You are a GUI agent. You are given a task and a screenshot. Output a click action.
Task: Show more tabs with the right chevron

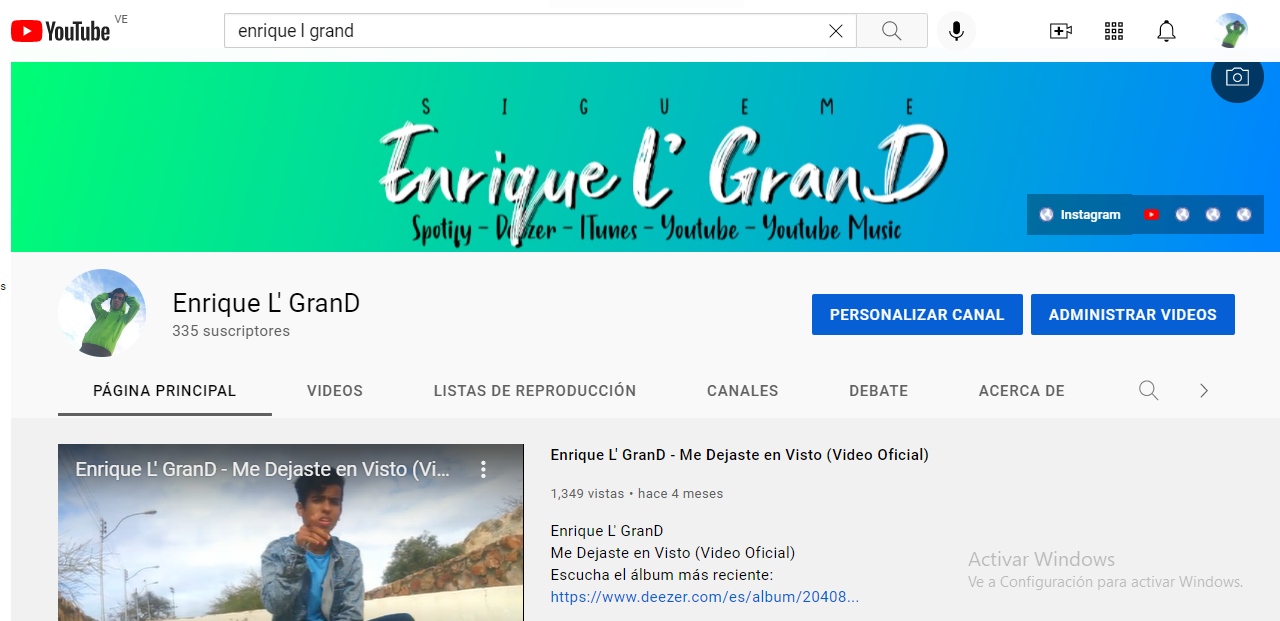point(1204,391)
